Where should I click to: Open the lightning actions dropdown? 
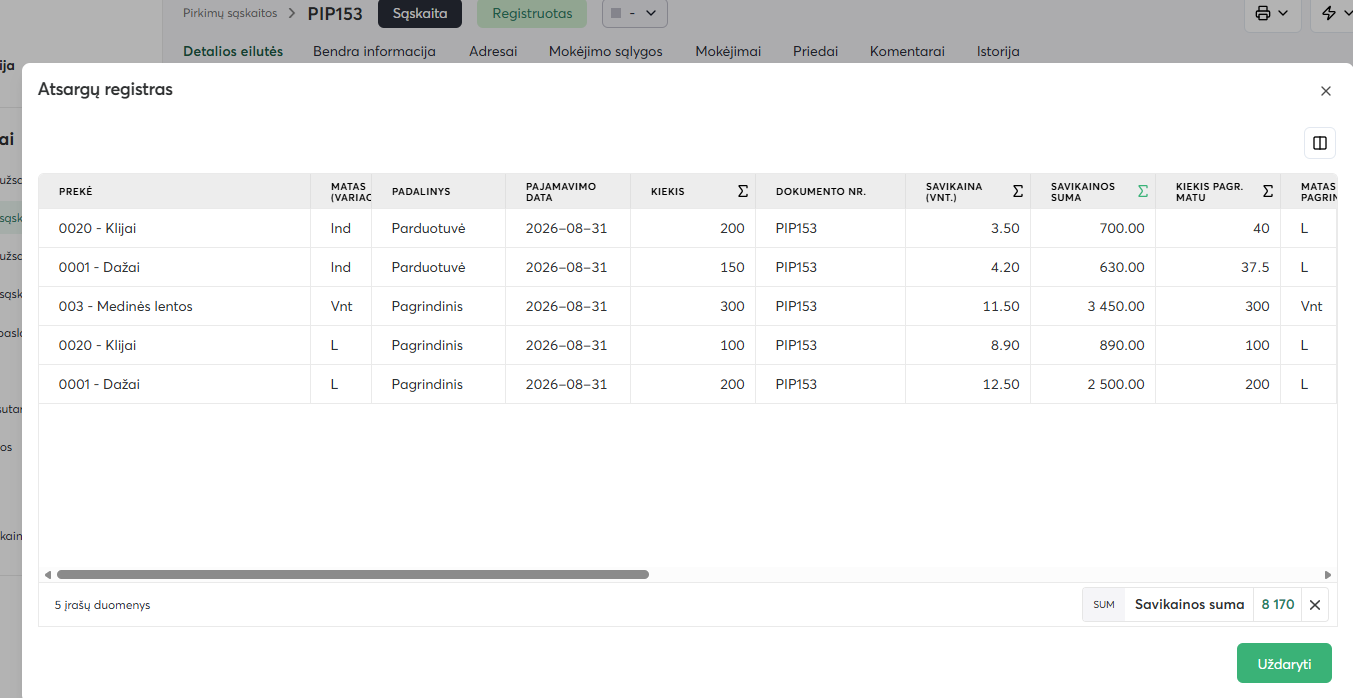tap(1332, 13)
